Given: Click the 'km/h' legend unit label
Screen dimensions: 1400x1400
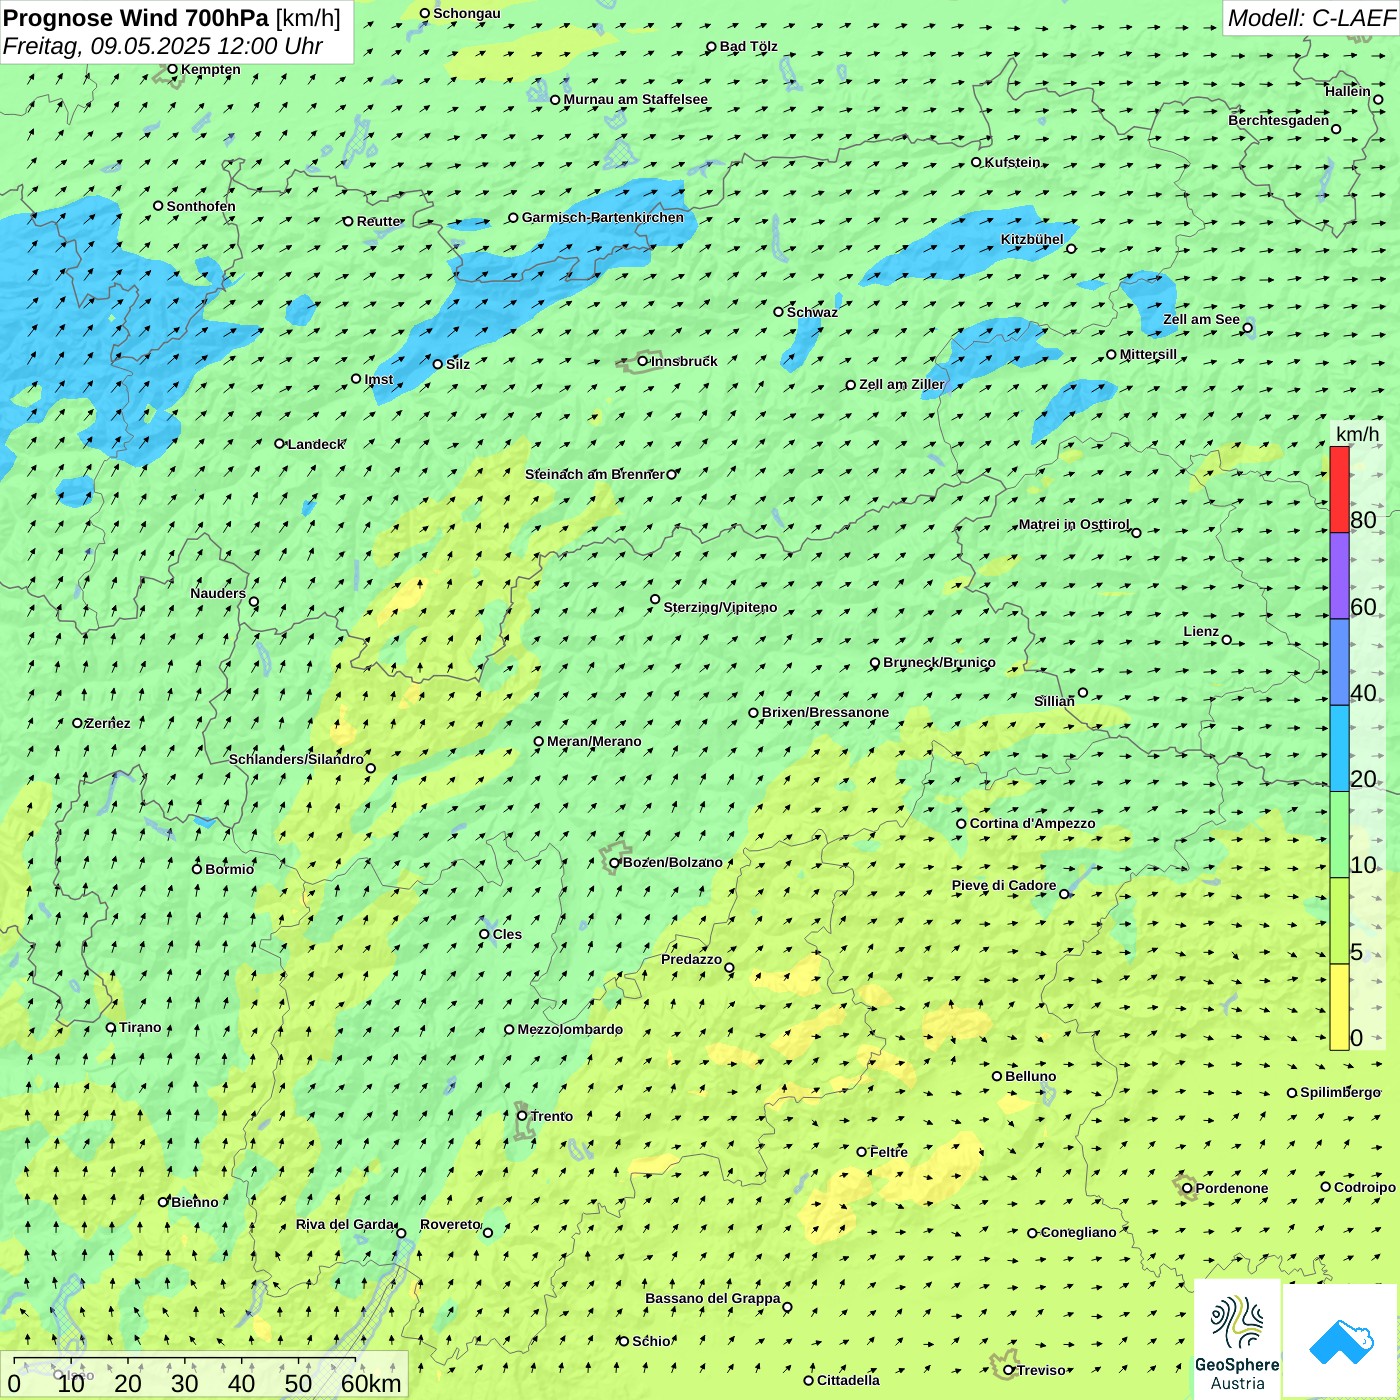Looking at the screenshot, I should (1357, 434).
